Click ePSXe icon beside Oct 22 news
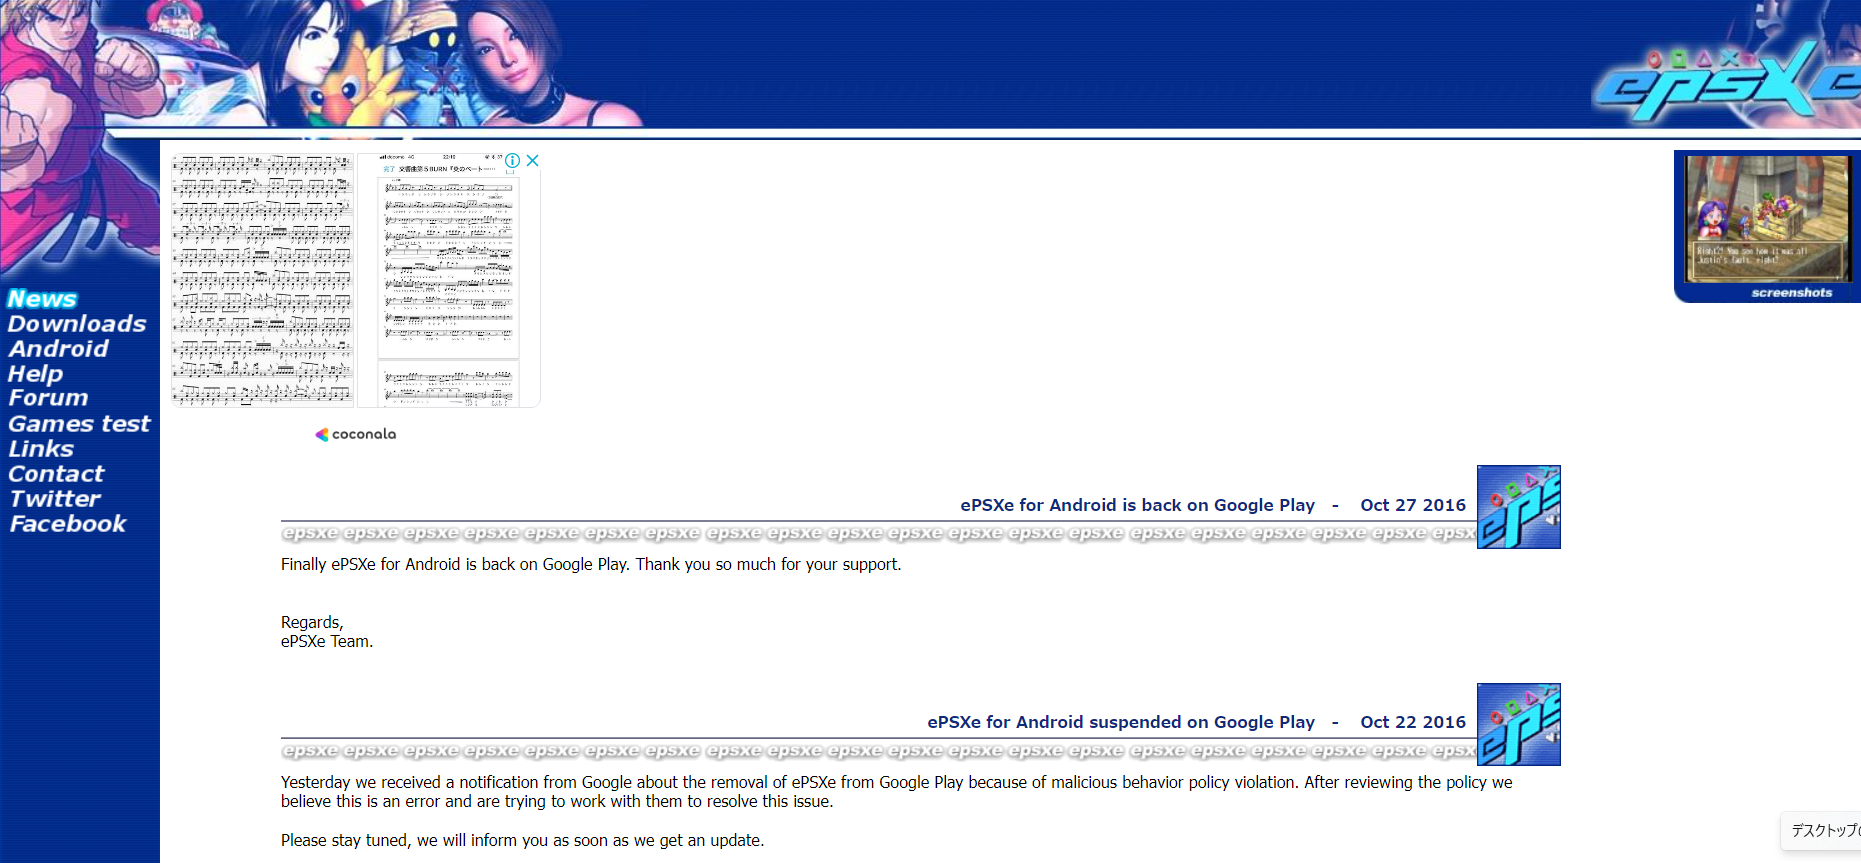Viewport: 1861px width, 863px height. point(1518,725)
